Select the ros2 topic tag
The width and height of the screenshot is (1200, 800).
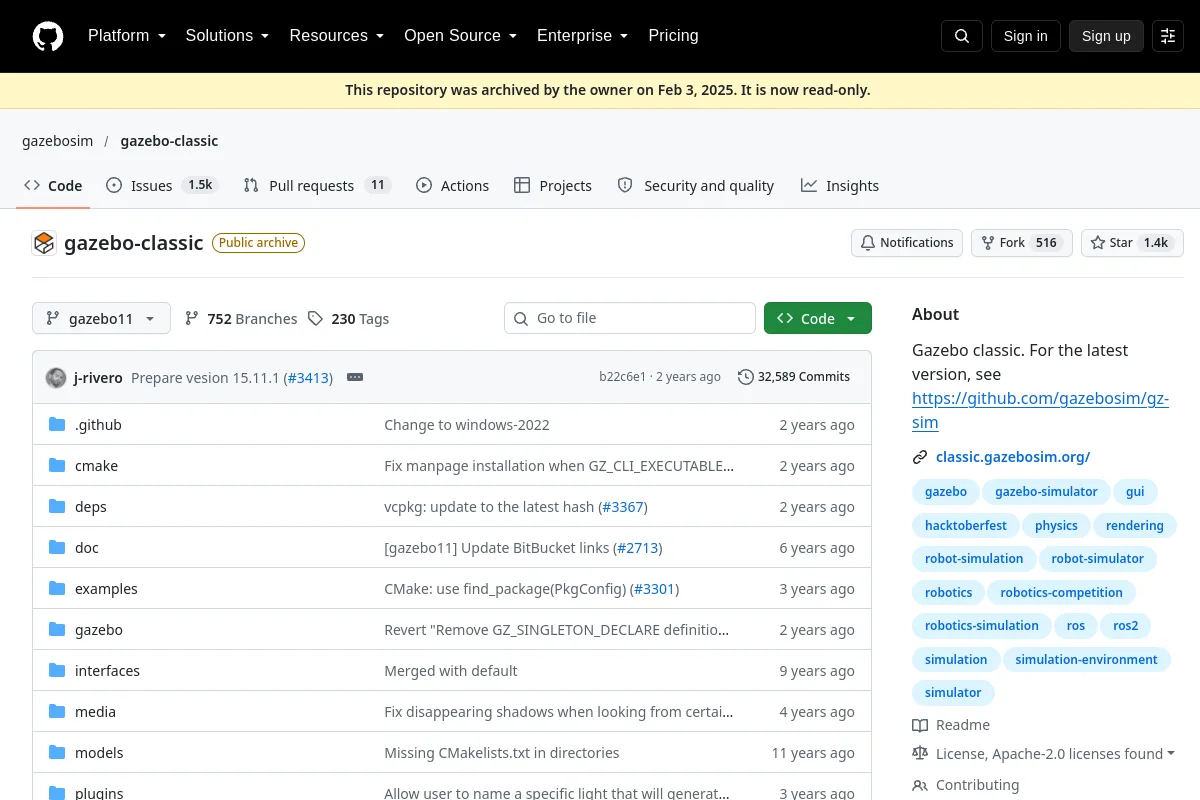[x=1126, y=626]
